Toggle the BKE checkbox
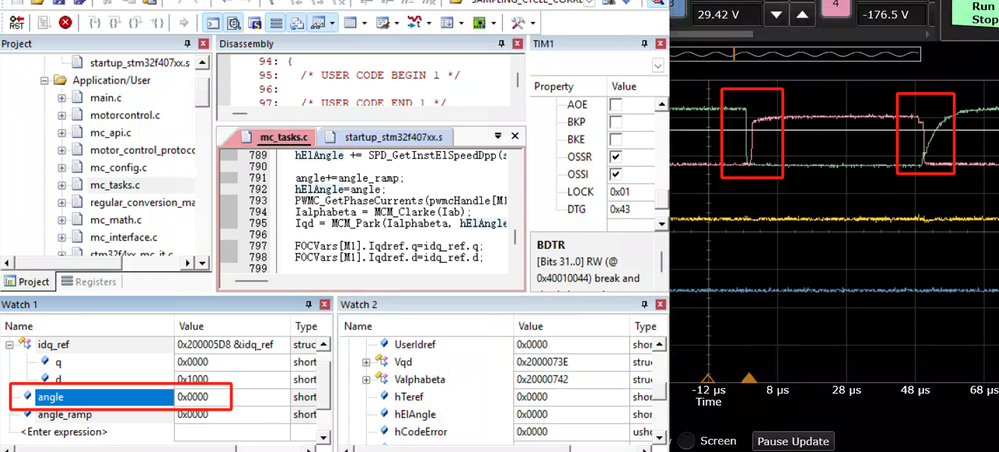This screenshot has height=452, width=999. [x=616, y=140]
